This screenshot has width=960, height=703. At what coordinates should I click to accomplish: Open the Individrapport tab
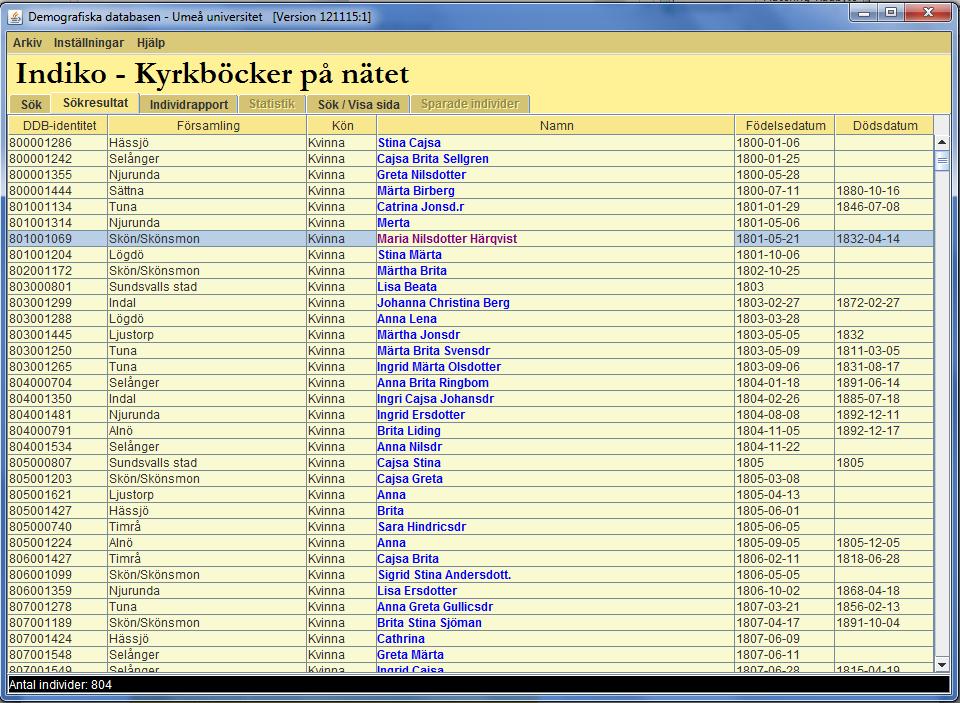click(x=189, y=104)
